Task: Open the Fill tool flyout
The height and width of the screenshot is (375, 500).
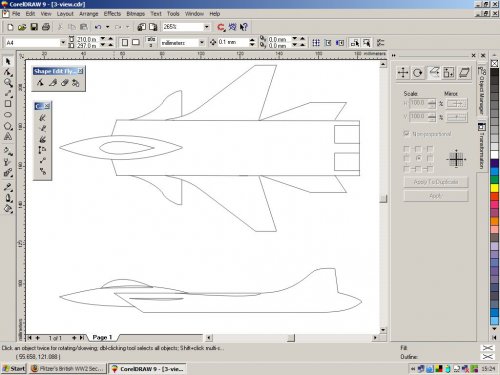Action: coord(8,209)
